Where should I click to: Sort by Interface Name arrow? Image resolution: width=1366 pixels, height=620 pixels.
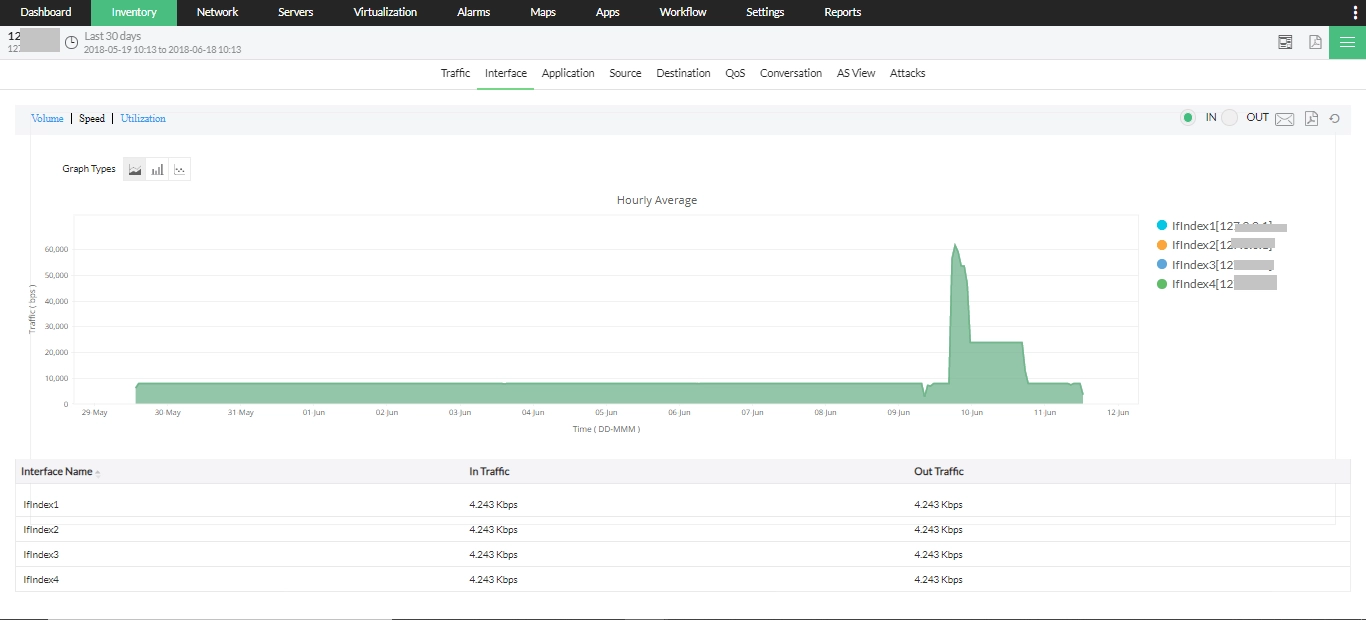[x=98, y=473]
